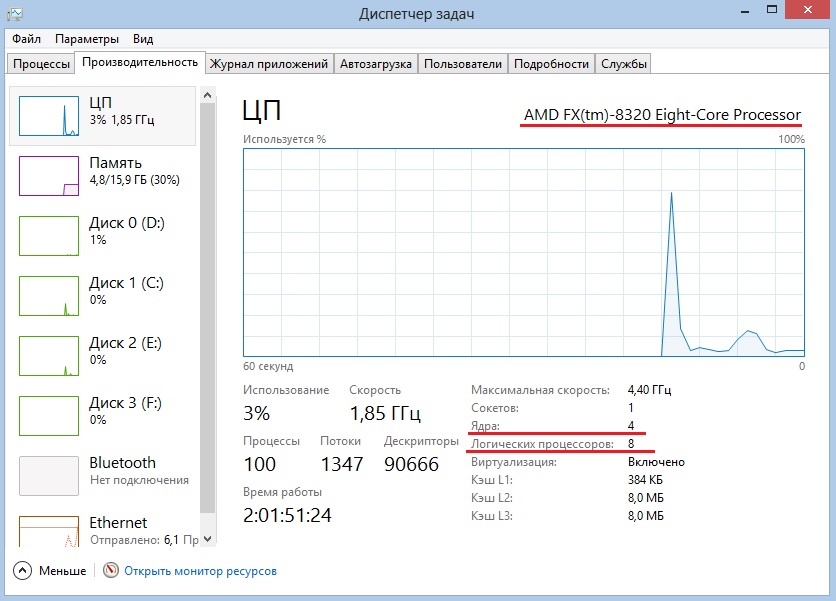The image size is (836, 601).
Task: Click the Ядра label
Action: pos(485,426)
